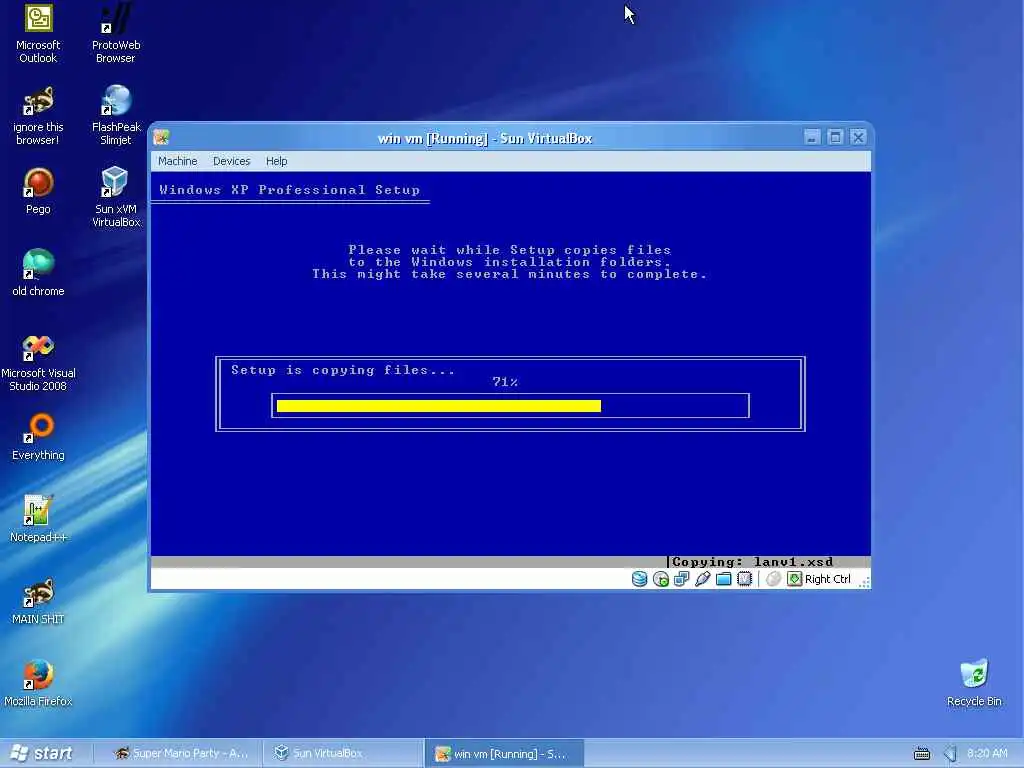Select the Microsoft Outlook desktop icon

pyautogui.click(x=38, y=34)
